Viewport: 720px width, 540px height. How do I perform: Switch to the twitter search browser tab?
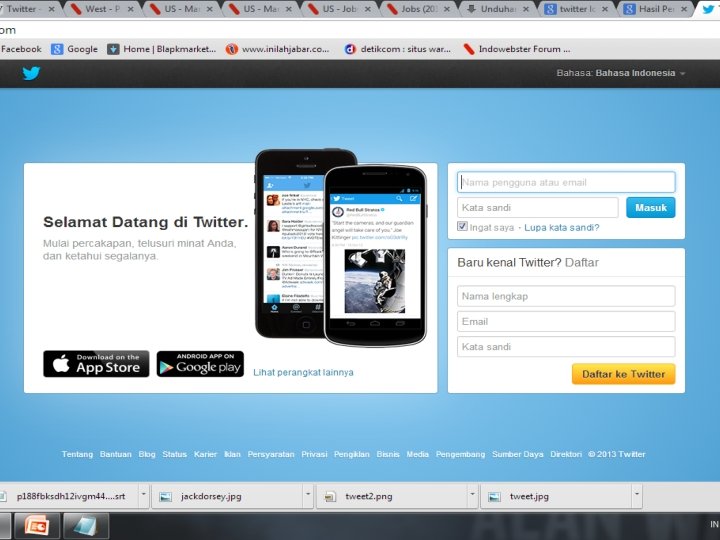[577, 9]
